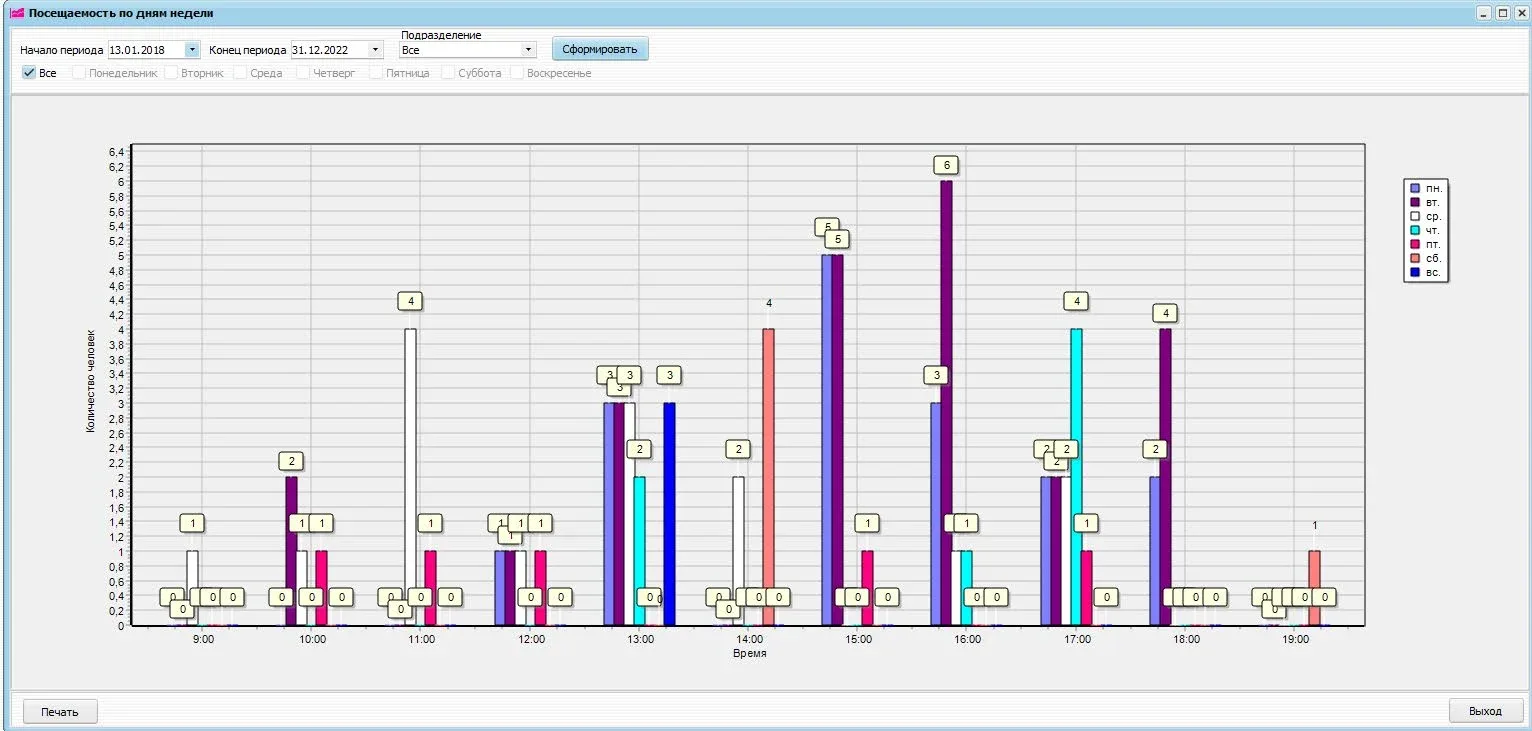The height and width of the screenshot is (731, 1532).
Task: Click the pink "пт." legend swatch
Action: (1415, 244)
